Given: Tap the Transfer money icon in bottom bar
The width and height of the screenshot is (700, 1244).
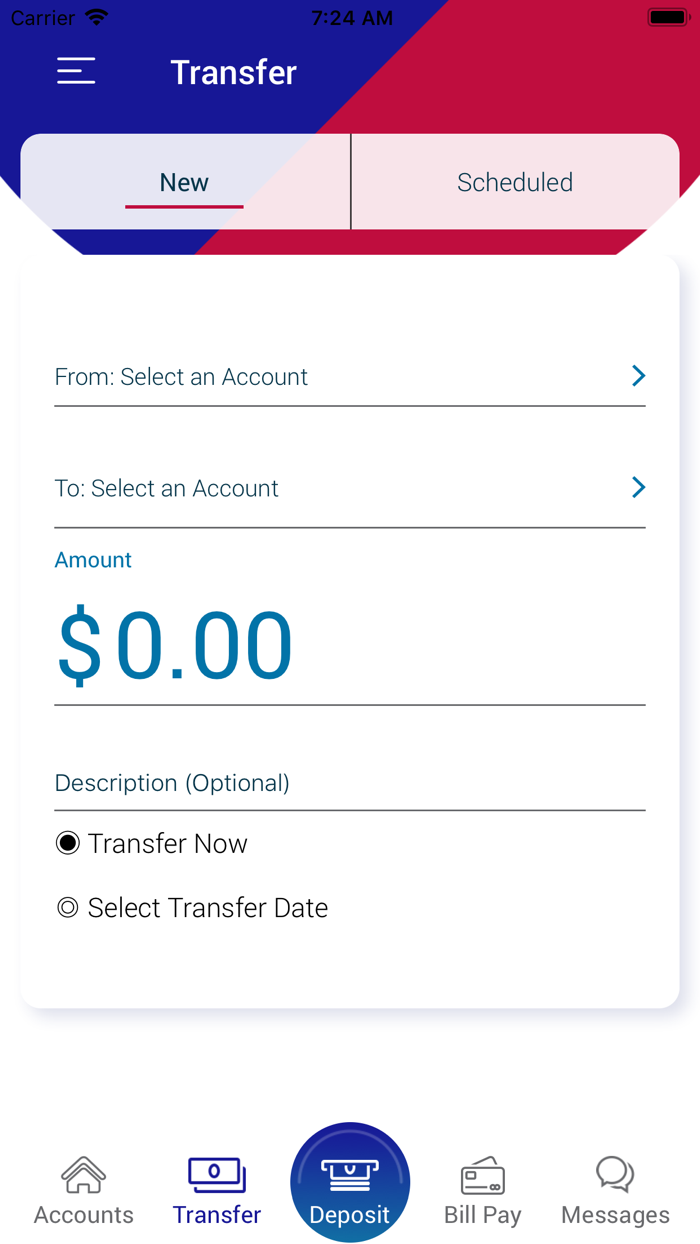Looking at the screenshot, I should coord(217,1175).
